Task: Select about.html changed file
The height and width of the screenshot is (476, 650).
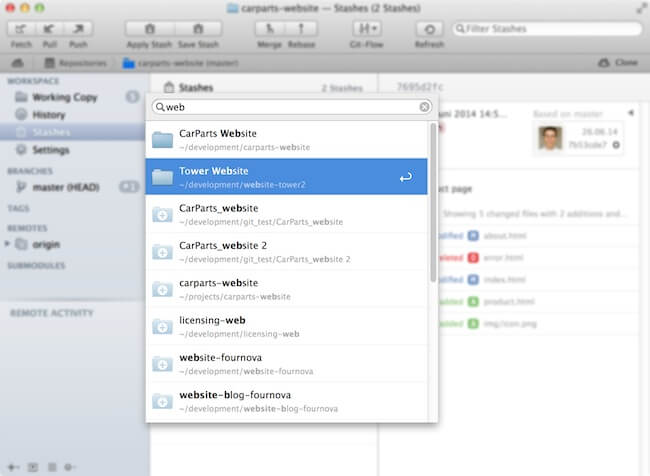Action: click(x=504, y=236)
